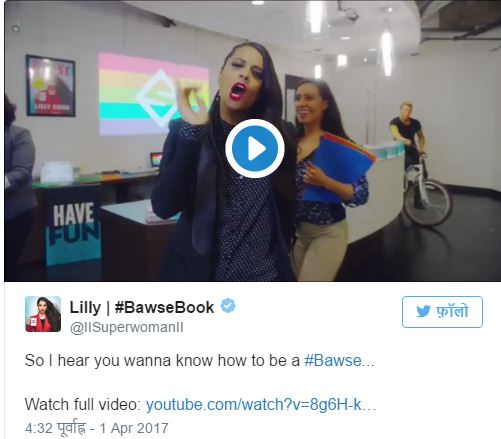Open the #Bawse hashtag link
This screenshot has height=439, width=501.
[x=333, y=360]
